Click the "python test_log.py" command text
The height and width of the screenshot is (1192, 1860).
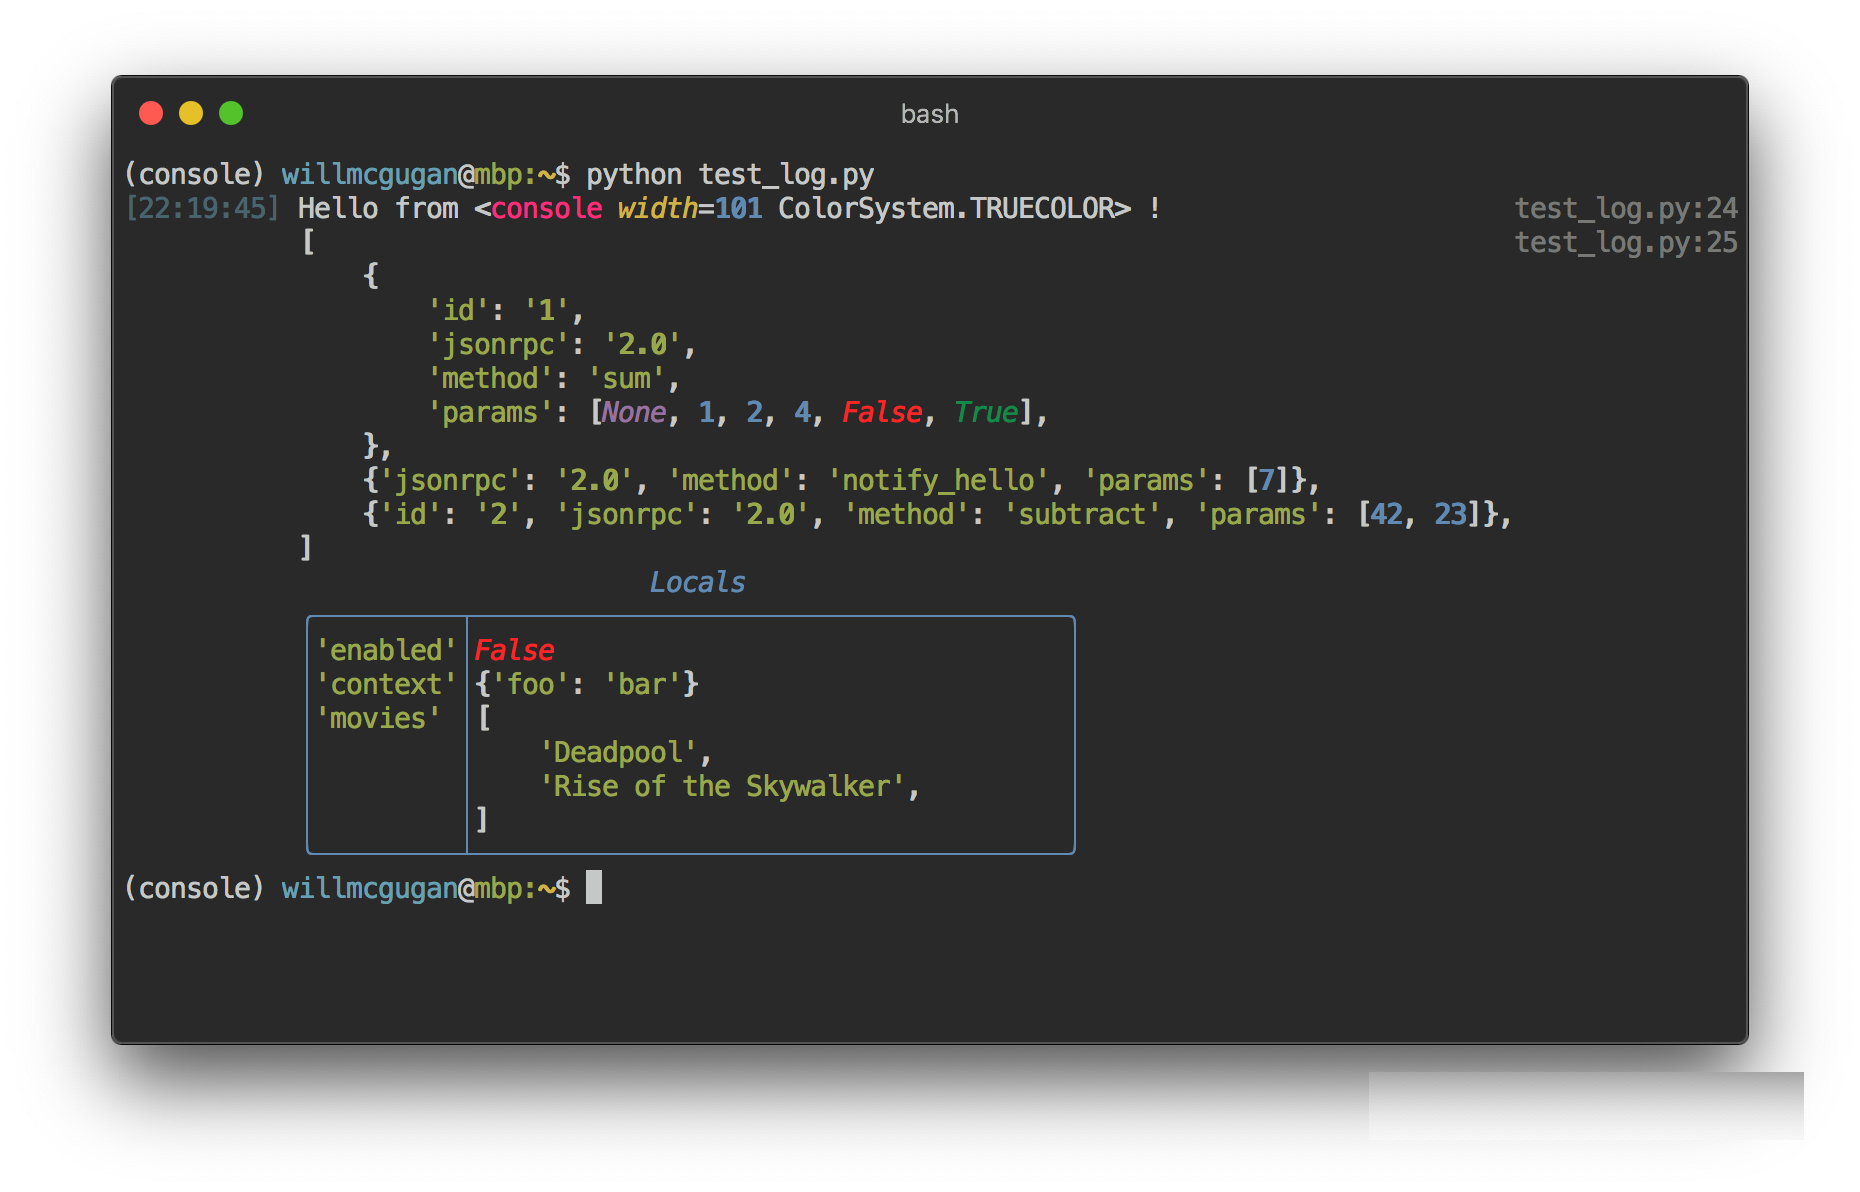click(x=729, y=174)
